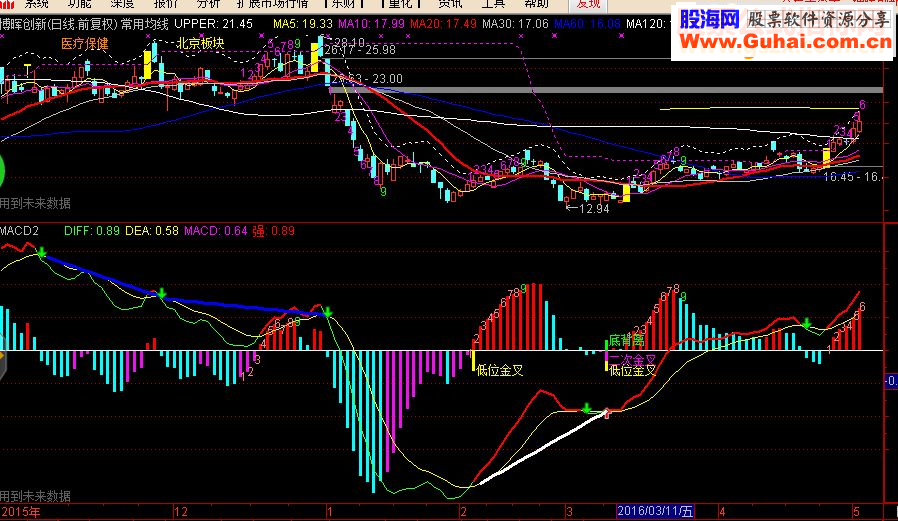Viewport: 898px width, 521px height.
Task: Select the MA60 legend entry
Action: (x=587, y=24)
